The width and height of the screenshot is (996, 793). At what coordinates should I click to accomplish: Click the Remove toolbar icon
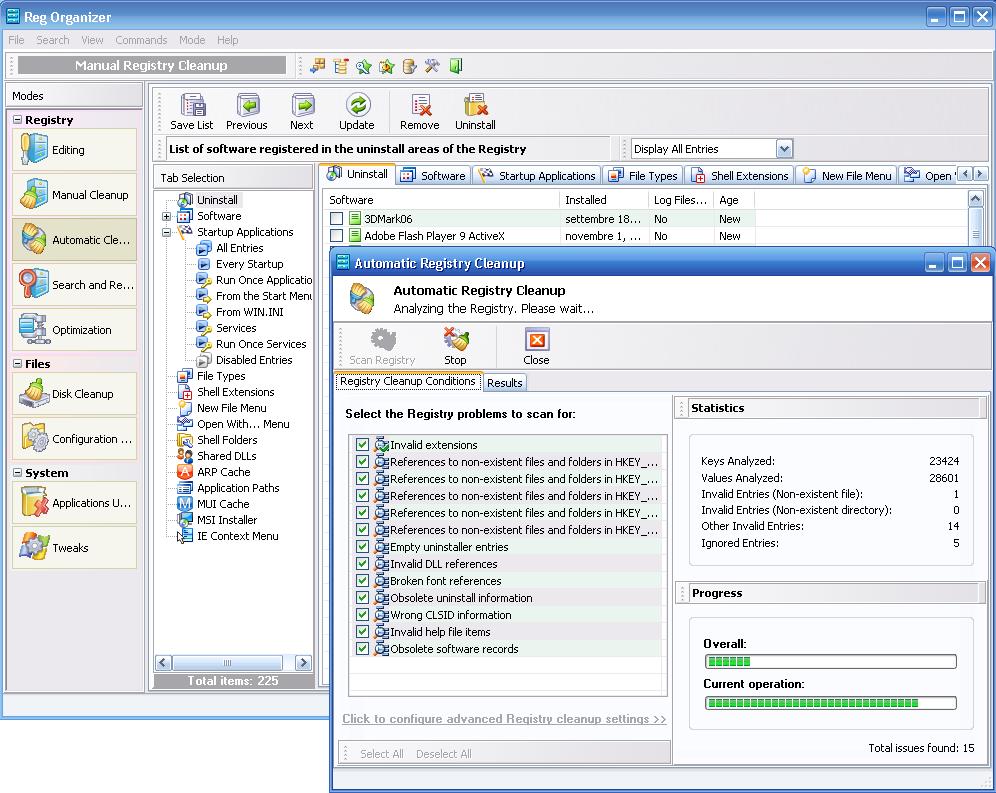tap(420, 107)
